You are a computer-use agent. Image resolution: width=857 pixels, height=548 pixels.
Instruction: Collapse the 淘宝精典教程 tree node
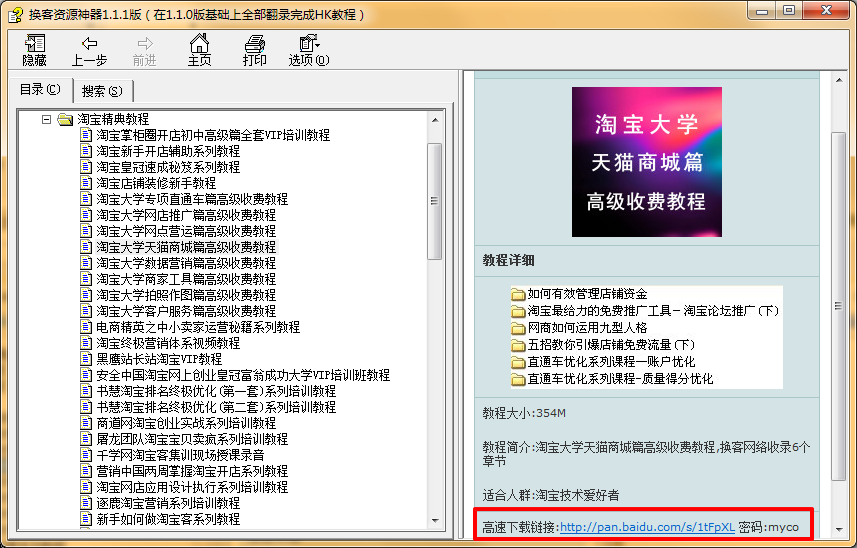tap(46, 119)
